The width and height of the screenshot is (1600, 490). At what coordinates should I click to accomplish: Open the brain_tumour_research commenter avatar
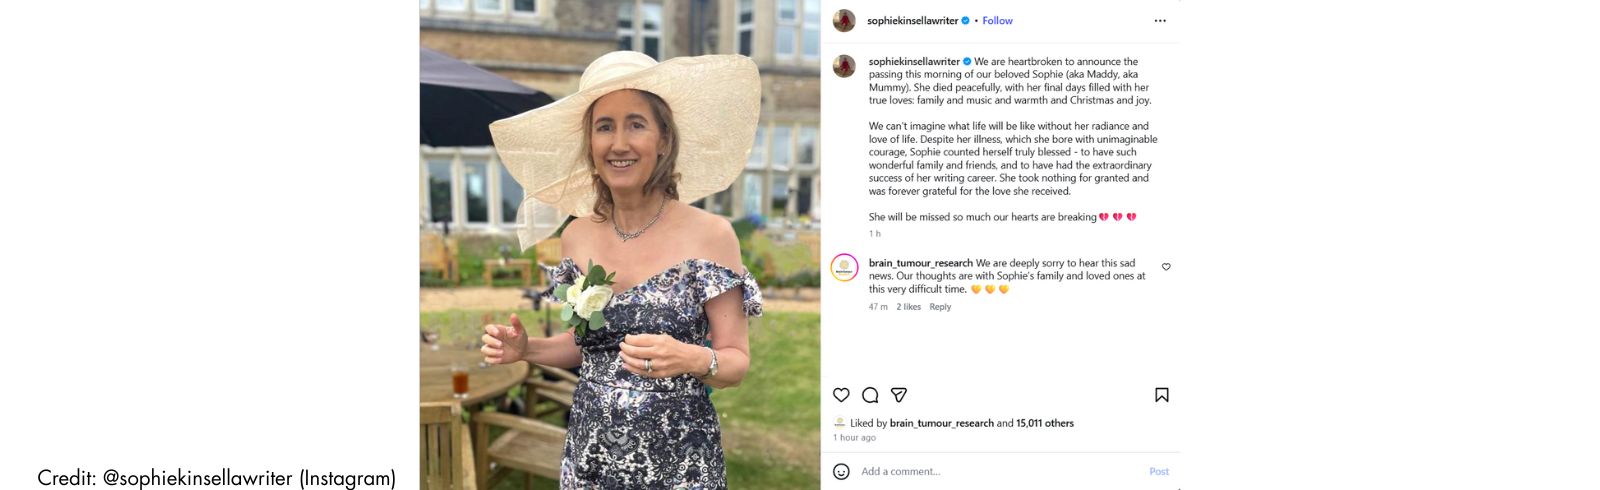click(x=844, y=267)
